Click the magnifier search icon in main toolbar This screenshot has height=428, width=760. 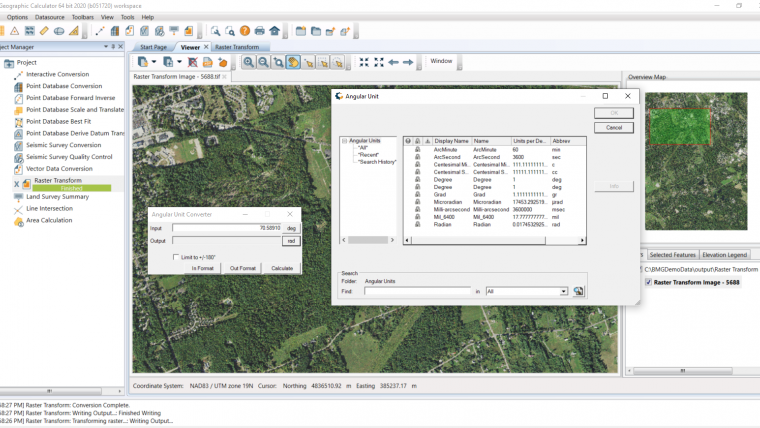click(x=215, y=31)
